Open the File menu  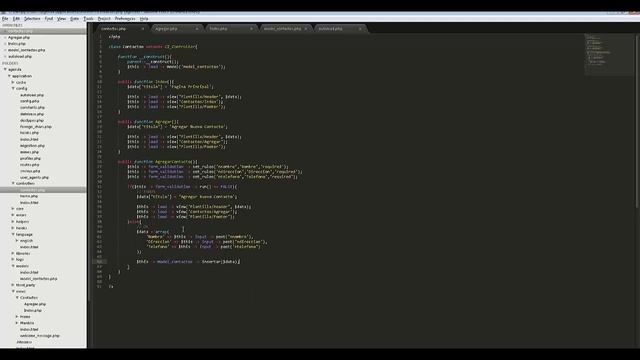tap(5, 19)
